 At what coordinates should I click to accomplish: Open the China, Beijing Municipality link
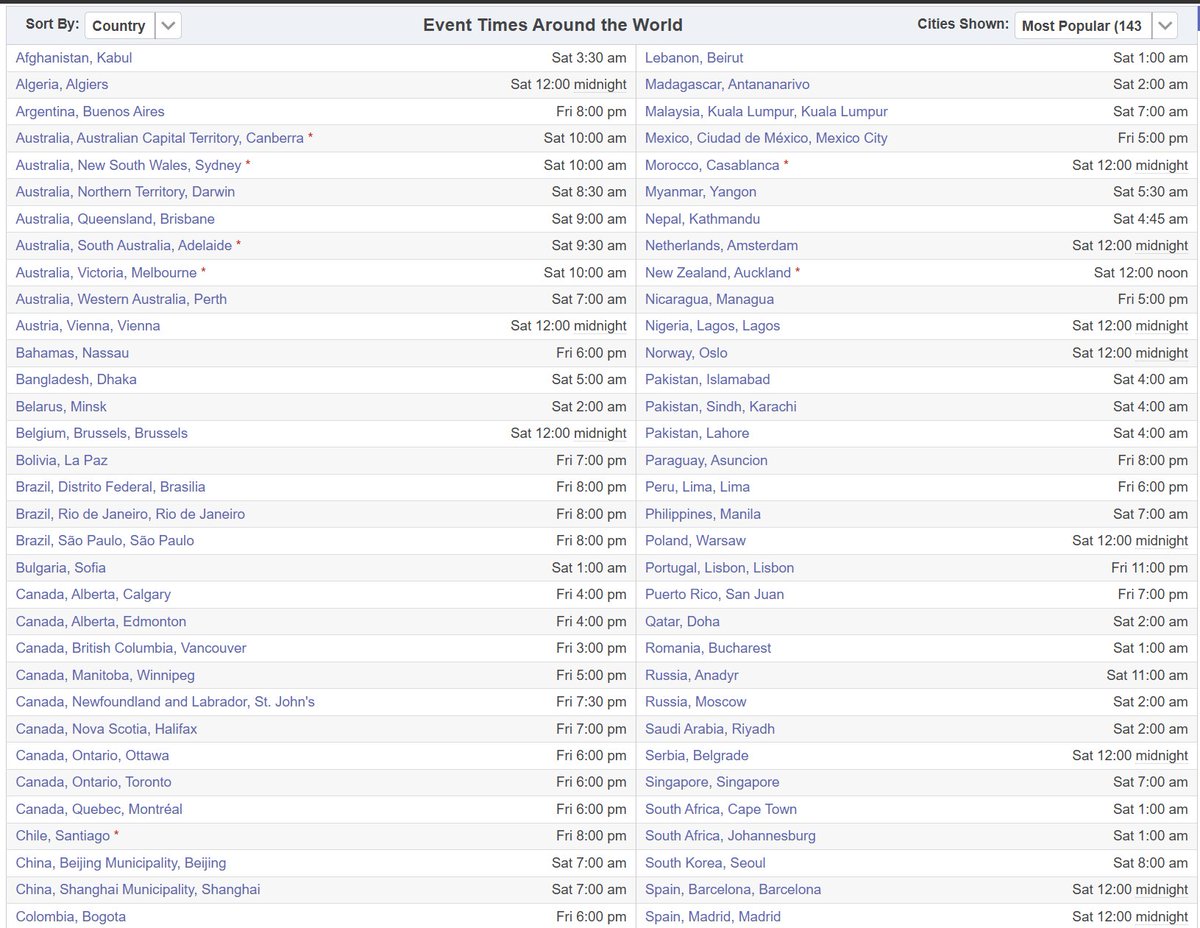(121, 863)
